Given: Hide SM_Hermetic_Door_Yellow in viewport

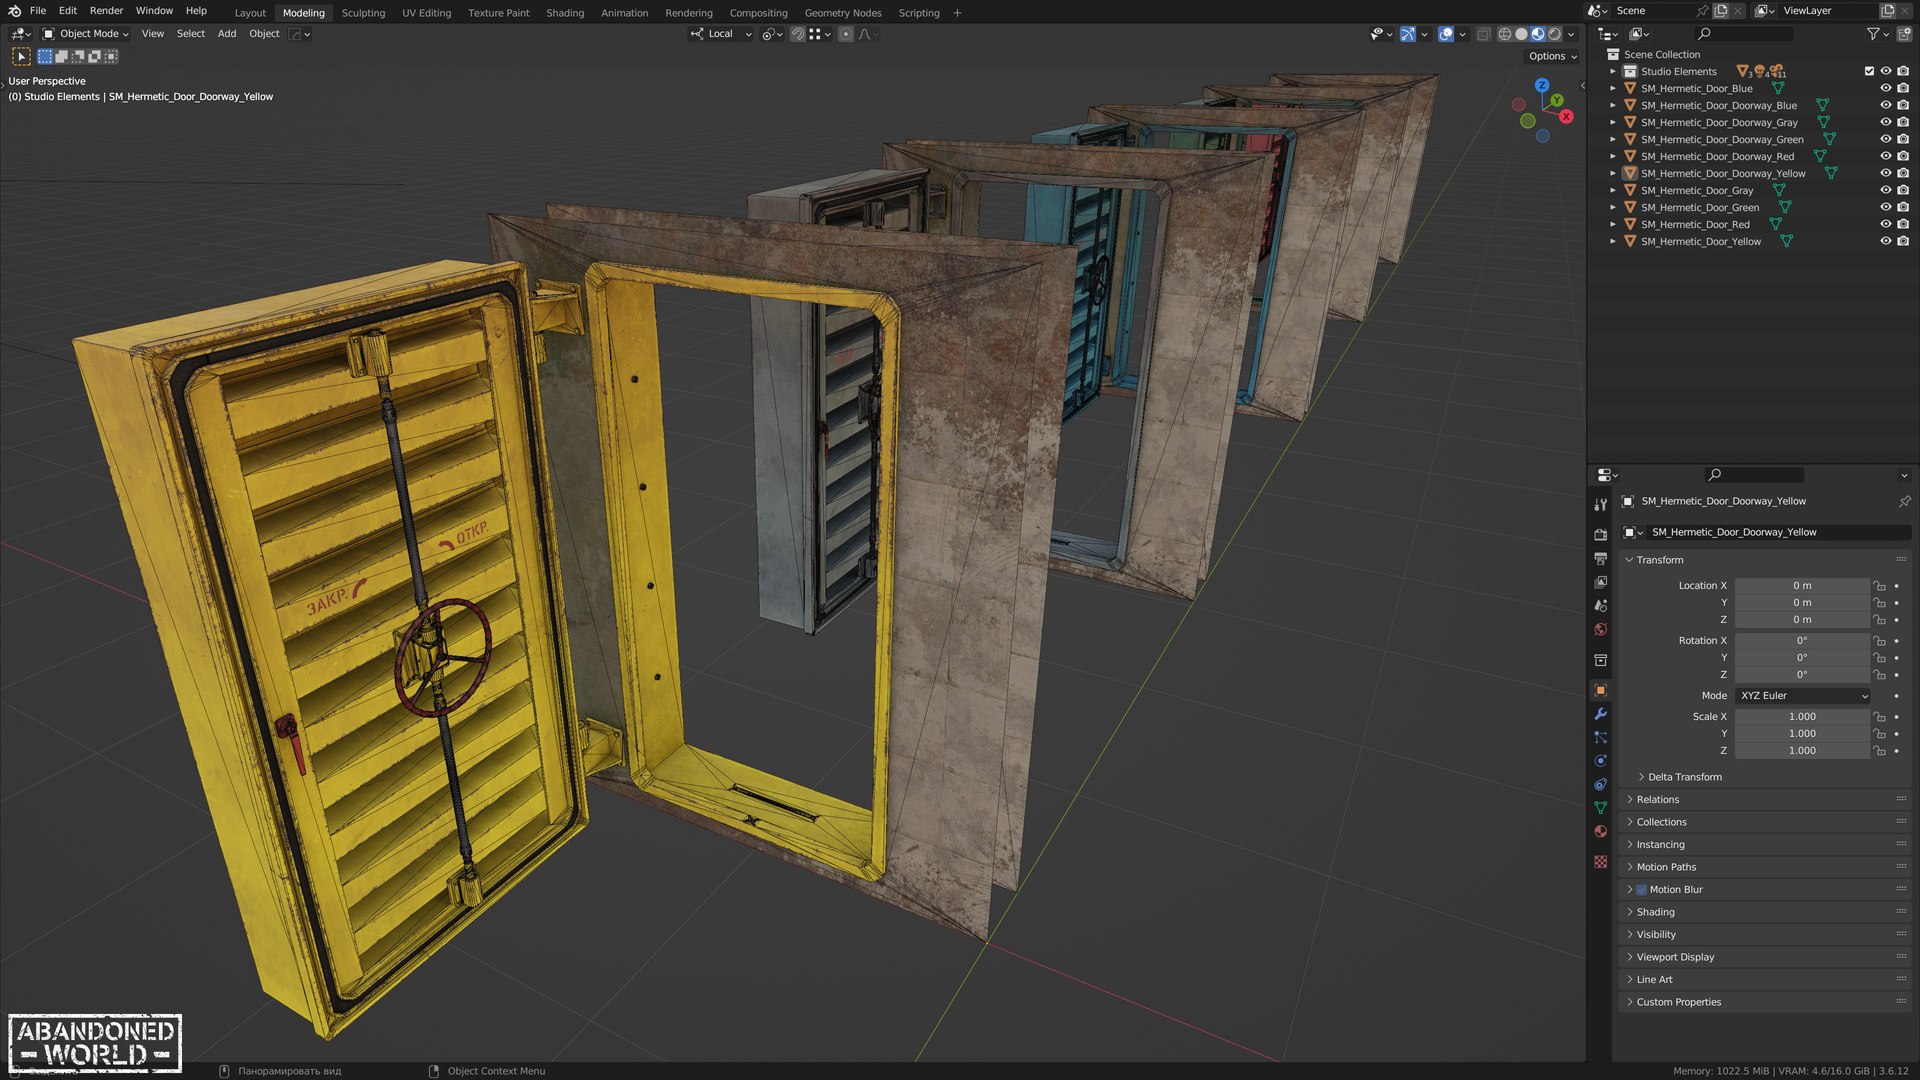Looking at the screenshot, I should pyautogui.click(x=1885, y=242).
